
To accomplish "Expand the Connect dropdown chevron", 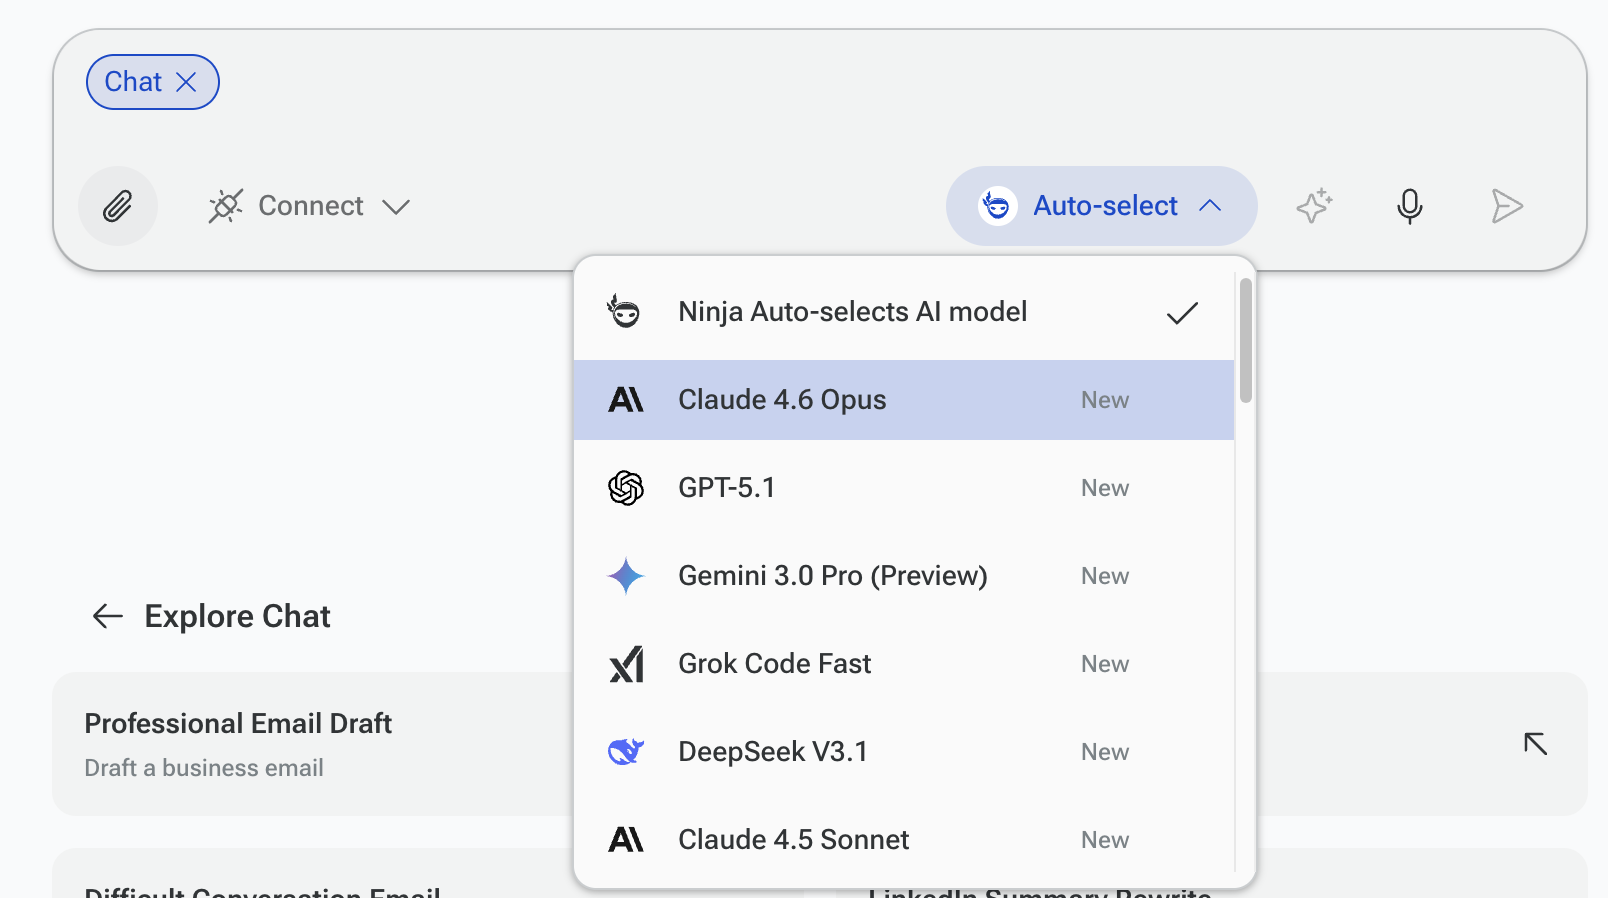I will tap(396, 207).
